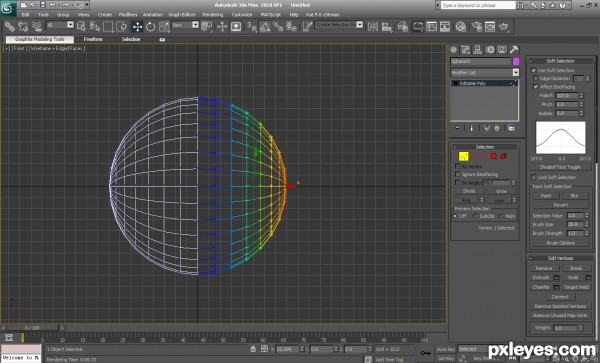Click the Mirror tool icon
This screenshot has width=600, height=363.
click(373, 26)
